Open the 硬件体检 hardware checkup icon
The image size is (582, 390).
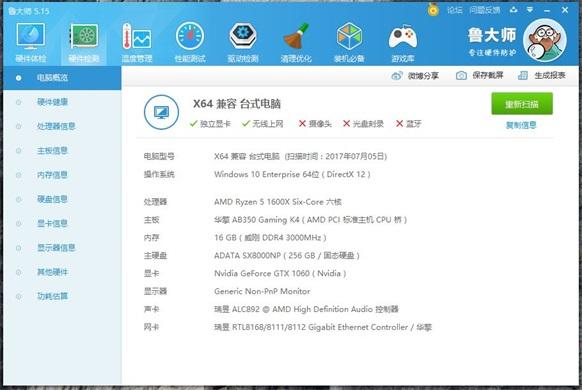30,42
